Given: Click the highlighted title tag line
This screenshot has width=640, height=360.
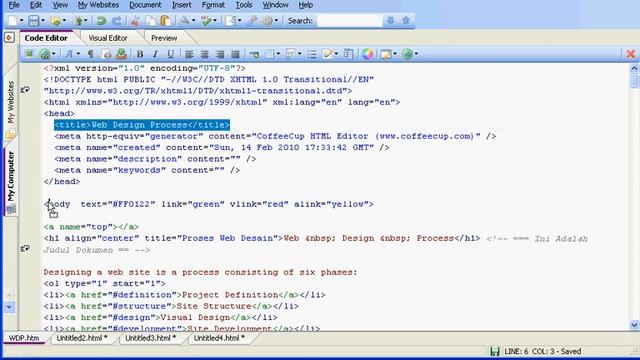Looking at the screenshot, I should [x=142, y=125].
